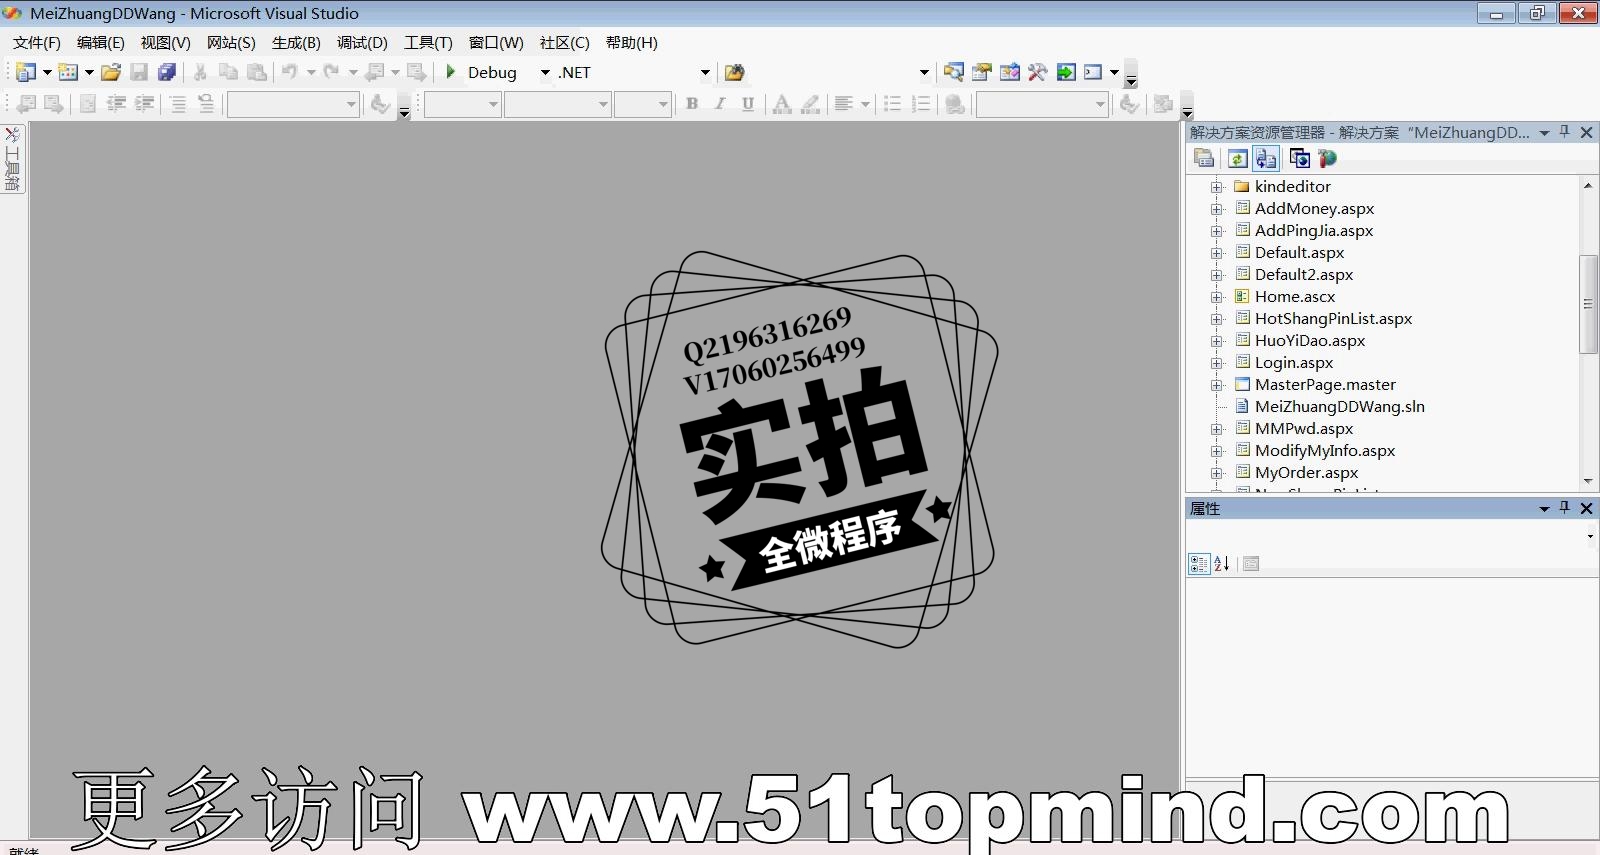Open the 帮助(H) menu
Screen dimensions: 1600x855
pyautogui.click(x=632, y=43)
